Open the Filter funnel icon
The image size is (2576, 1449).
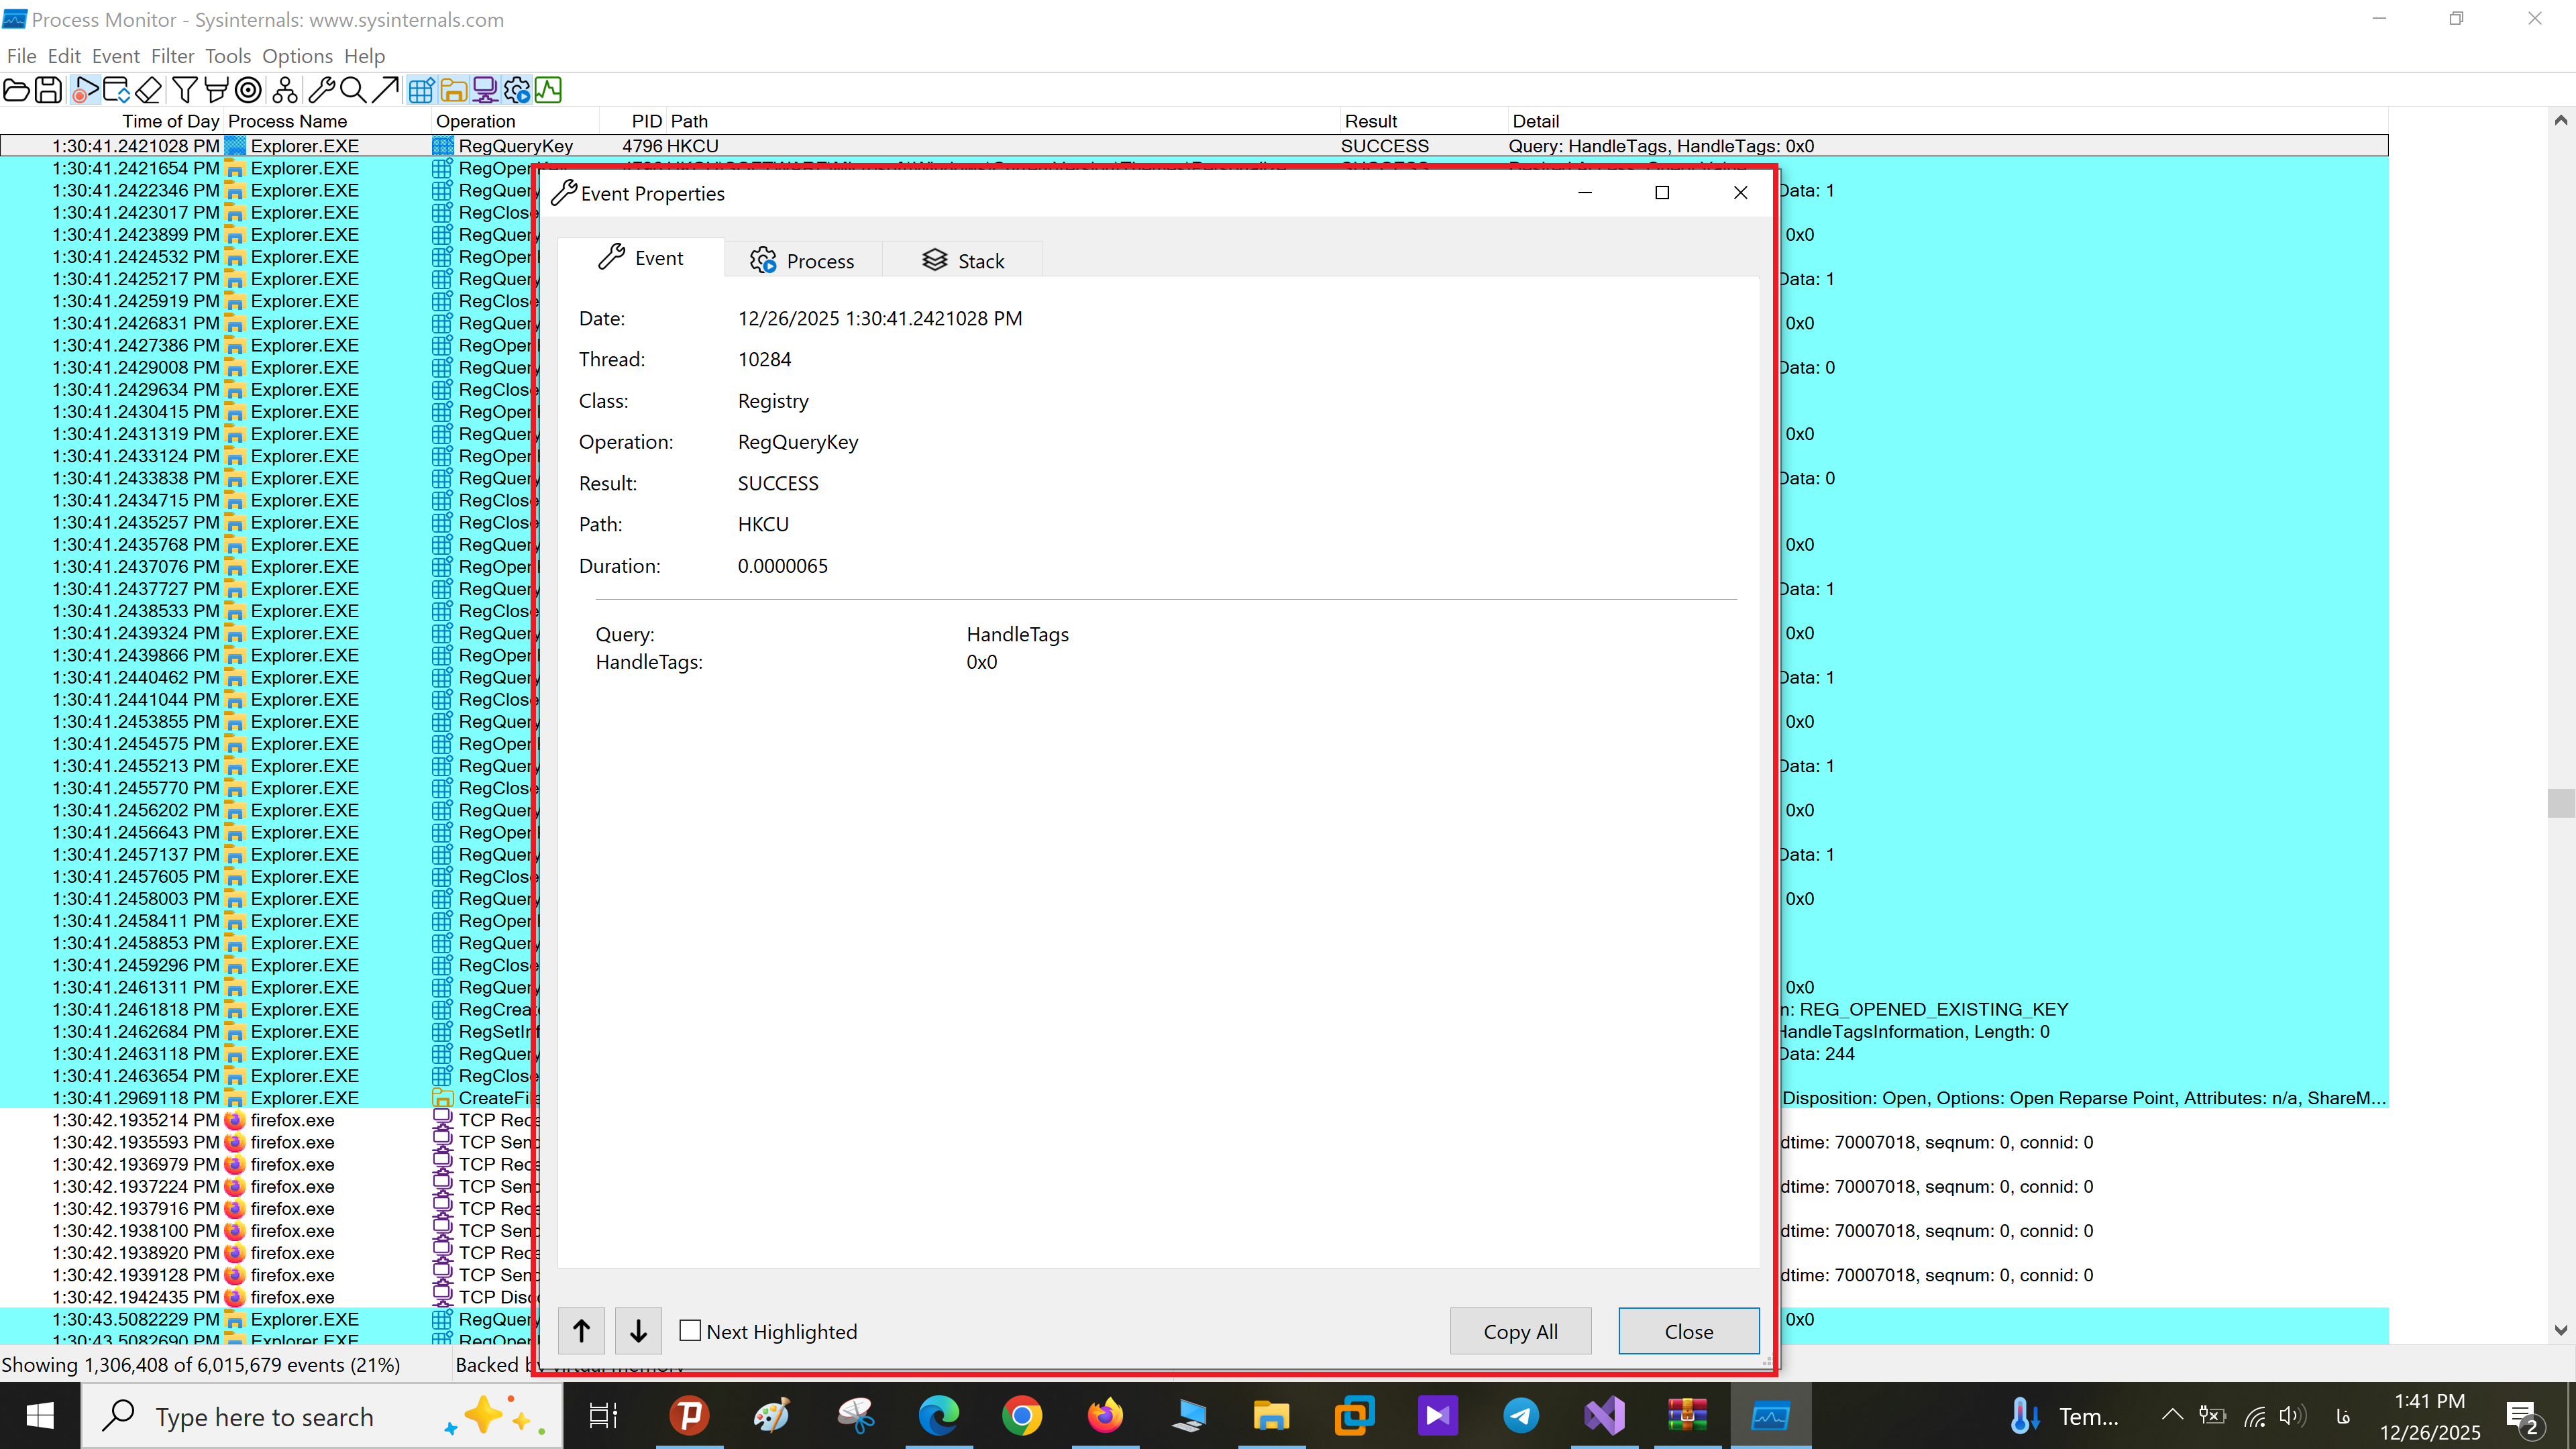pos(184,90)
